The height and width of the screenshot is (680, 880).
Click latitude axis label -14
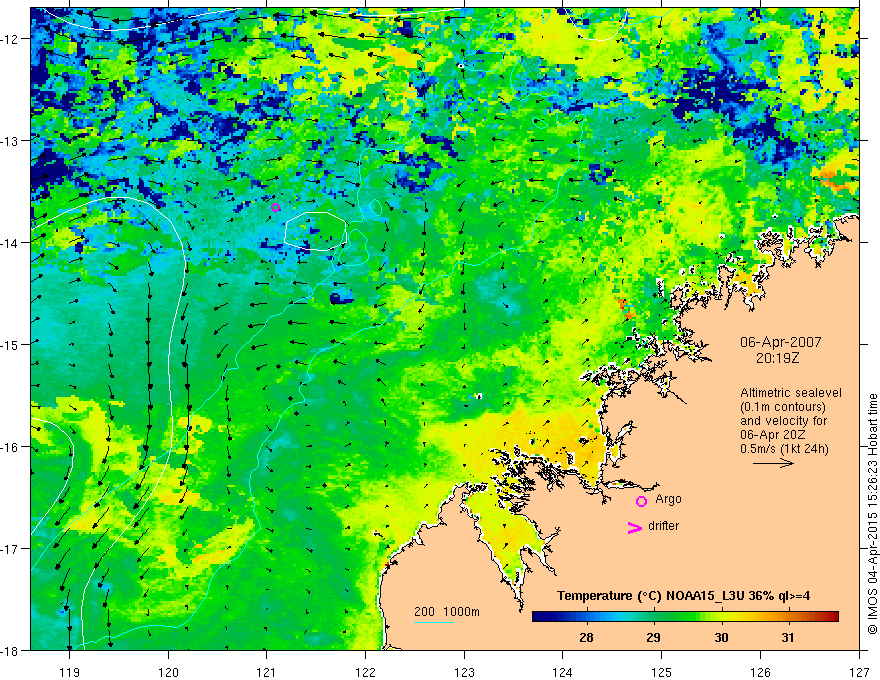(x=11, y=243)
